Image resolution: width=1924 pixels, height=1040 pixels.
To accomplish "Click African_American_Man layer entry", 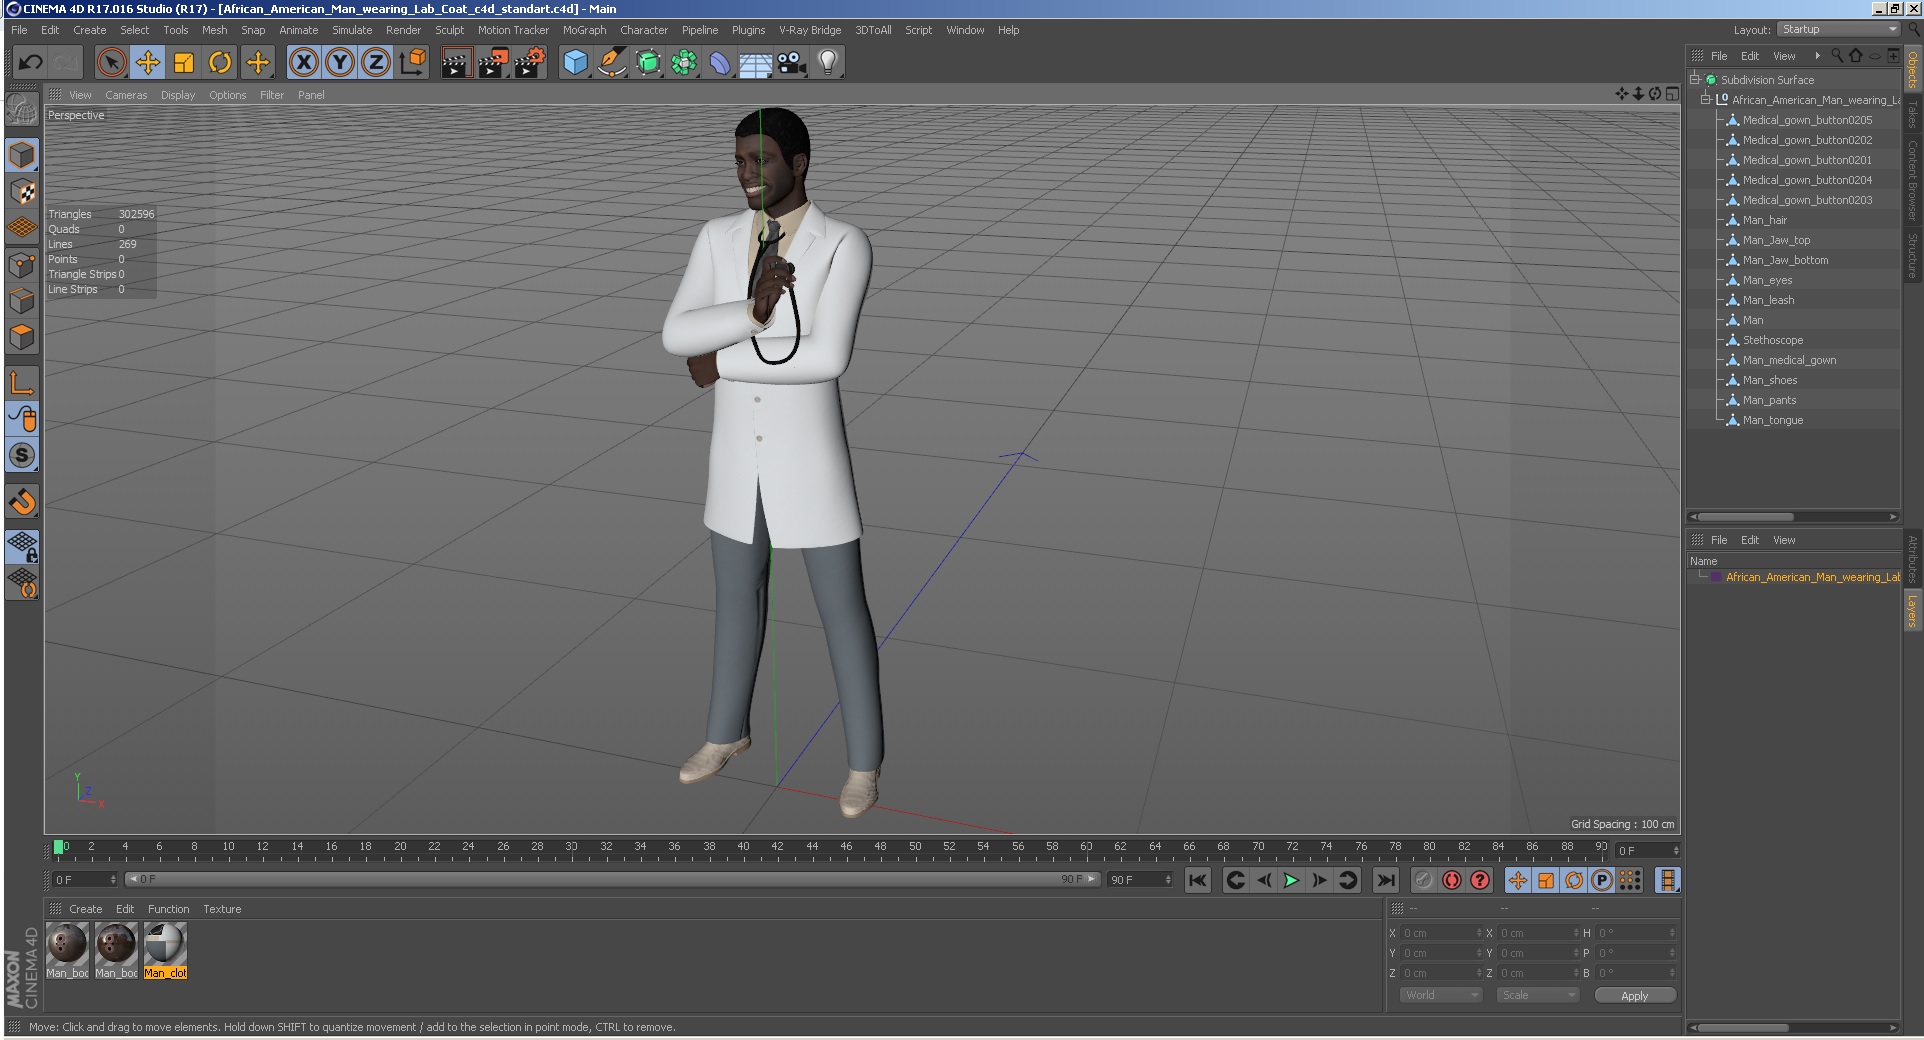I will [x=1812, y=577].
